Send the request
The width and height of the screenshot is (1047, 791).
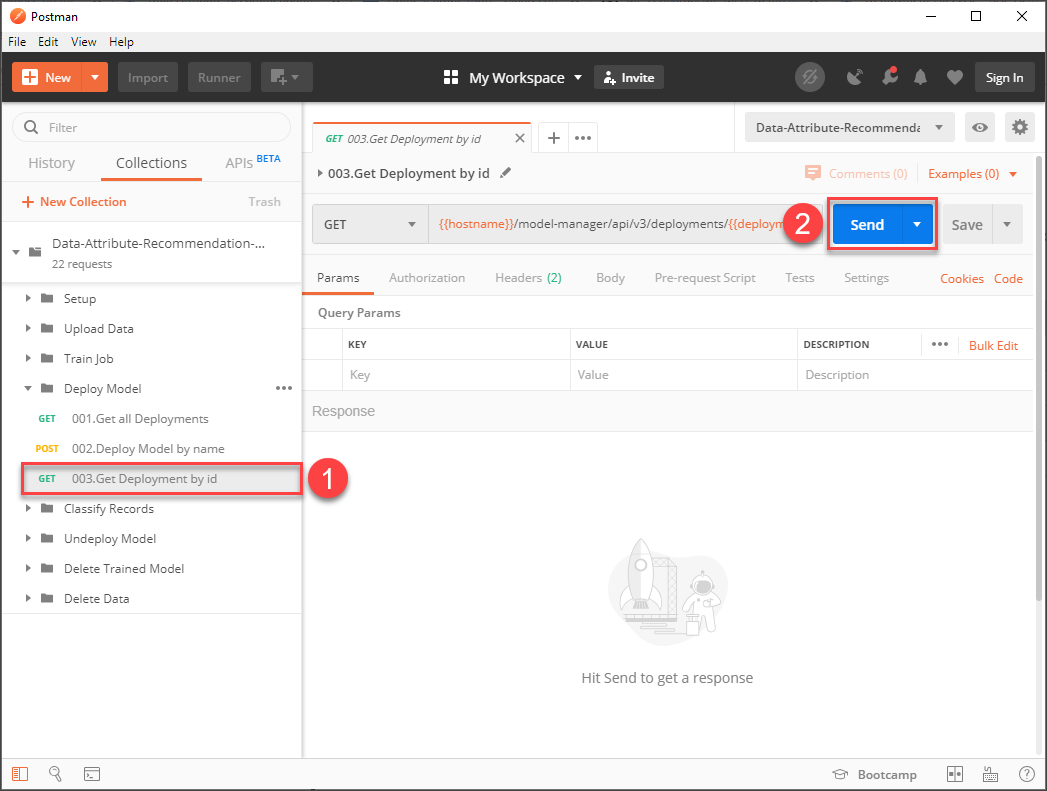[x=867, y=225]
